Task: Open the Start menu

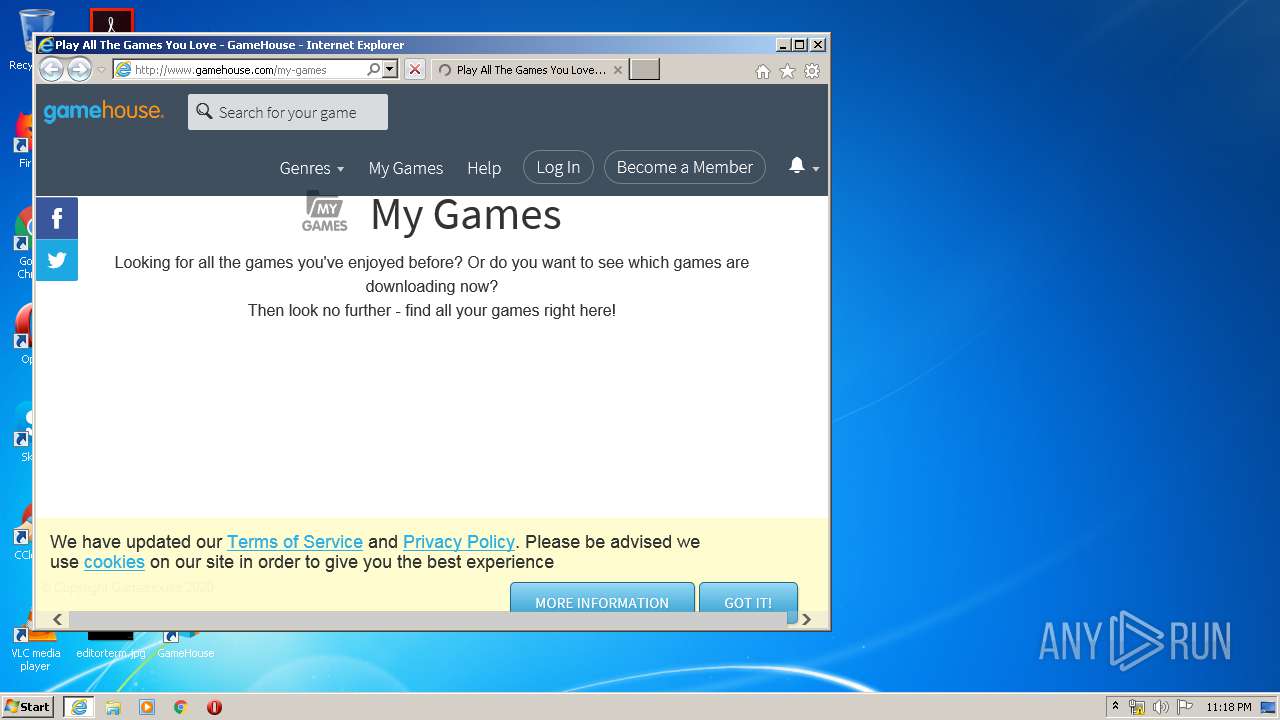Action: click(x=27, y=706)
